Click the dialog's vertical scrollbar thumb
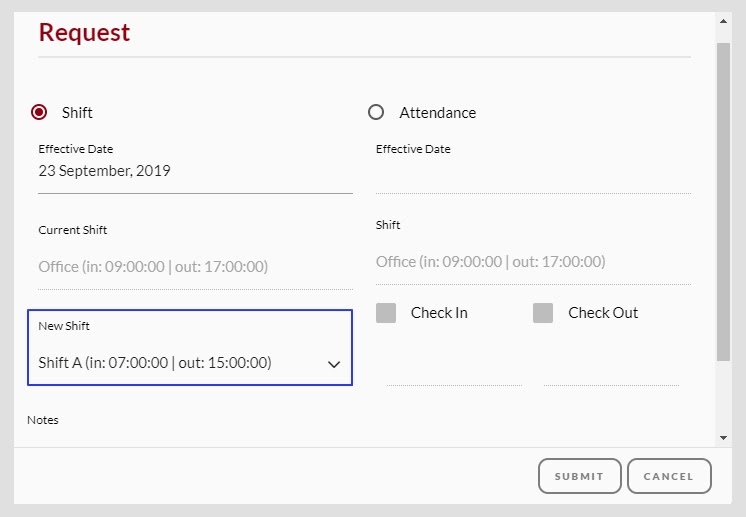 point(723,200)
